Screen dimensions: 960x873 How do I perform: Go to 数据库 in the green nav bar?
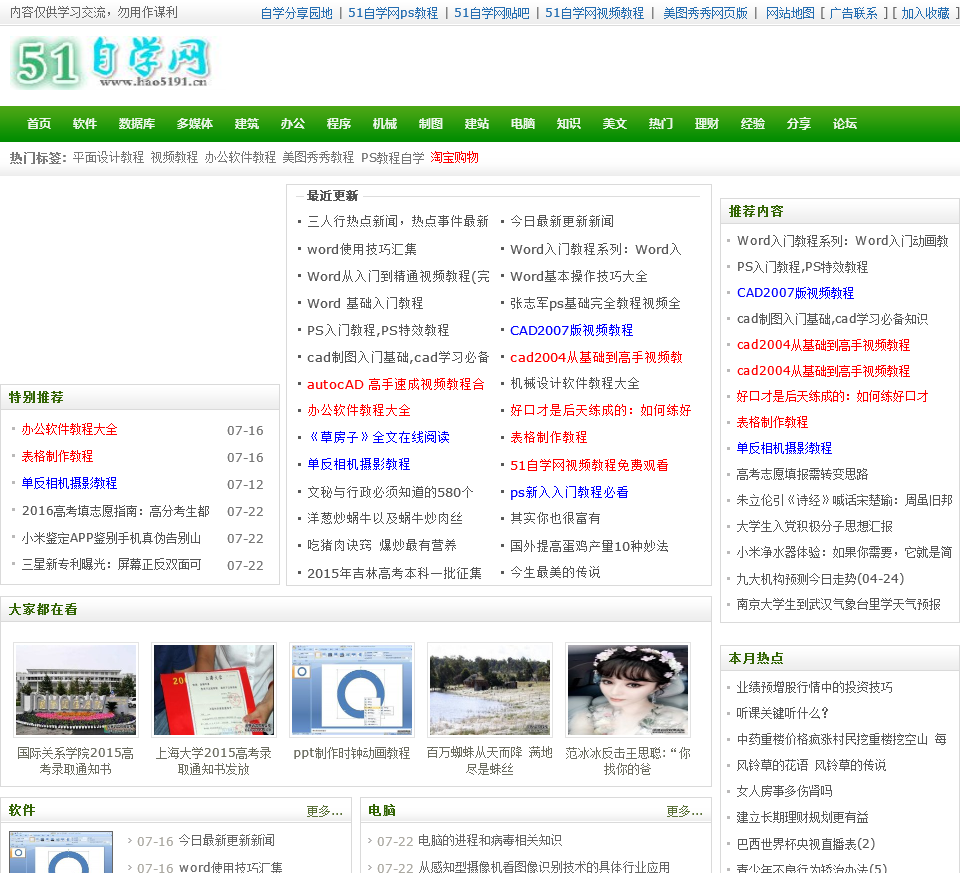coord(137,124)
